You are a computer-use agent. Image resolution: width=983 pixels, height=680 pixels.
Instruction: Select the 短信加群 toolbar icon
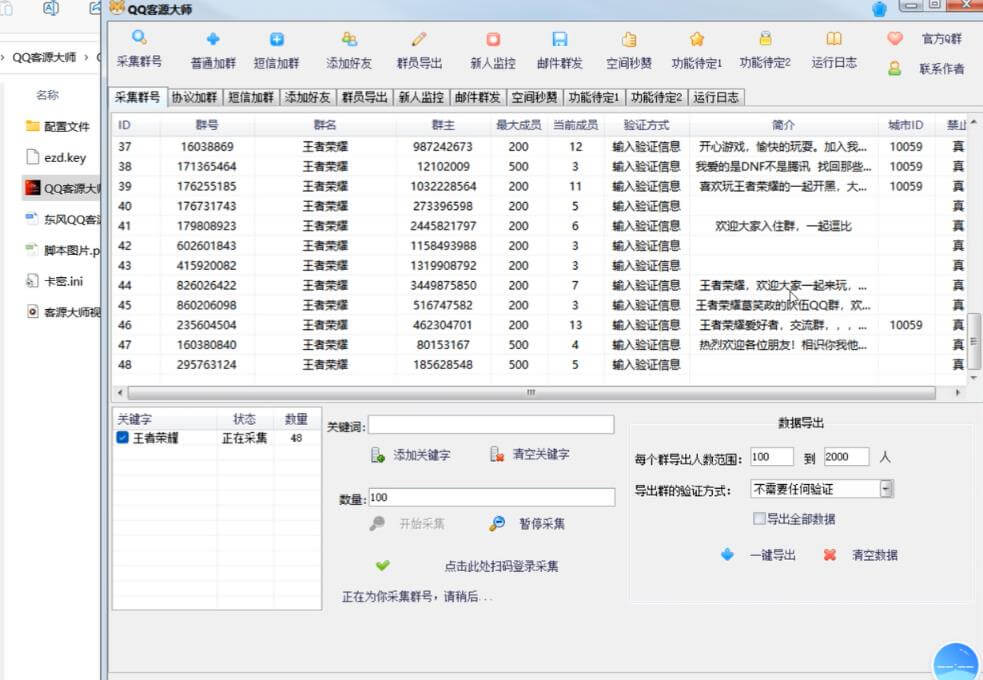click(x=276, y=39)
